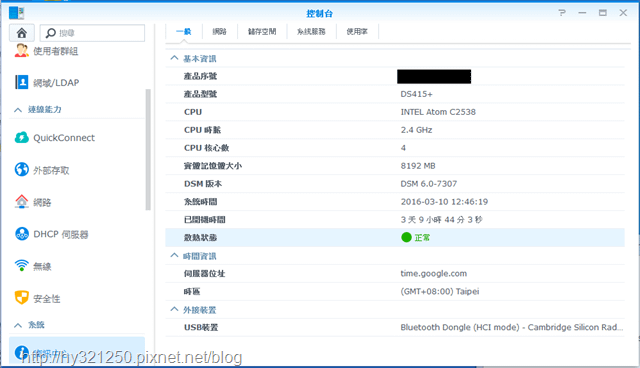Click the CPU 核心數 label
The width and height of the screenshot is (640, 368).
207,148
